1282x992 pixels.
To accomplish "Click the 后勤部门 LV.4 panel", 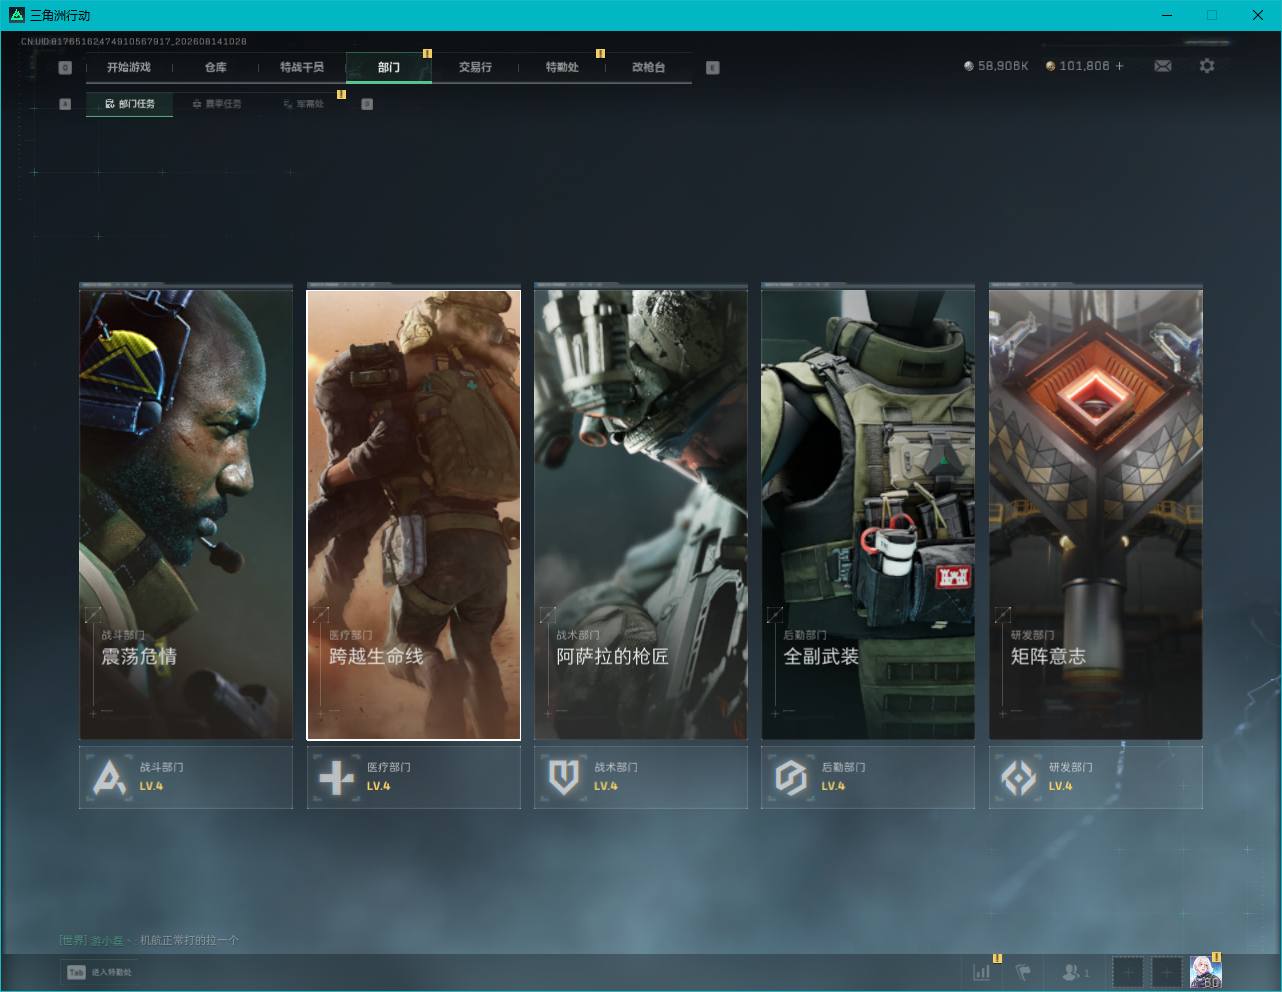I will tap(868, 777).
